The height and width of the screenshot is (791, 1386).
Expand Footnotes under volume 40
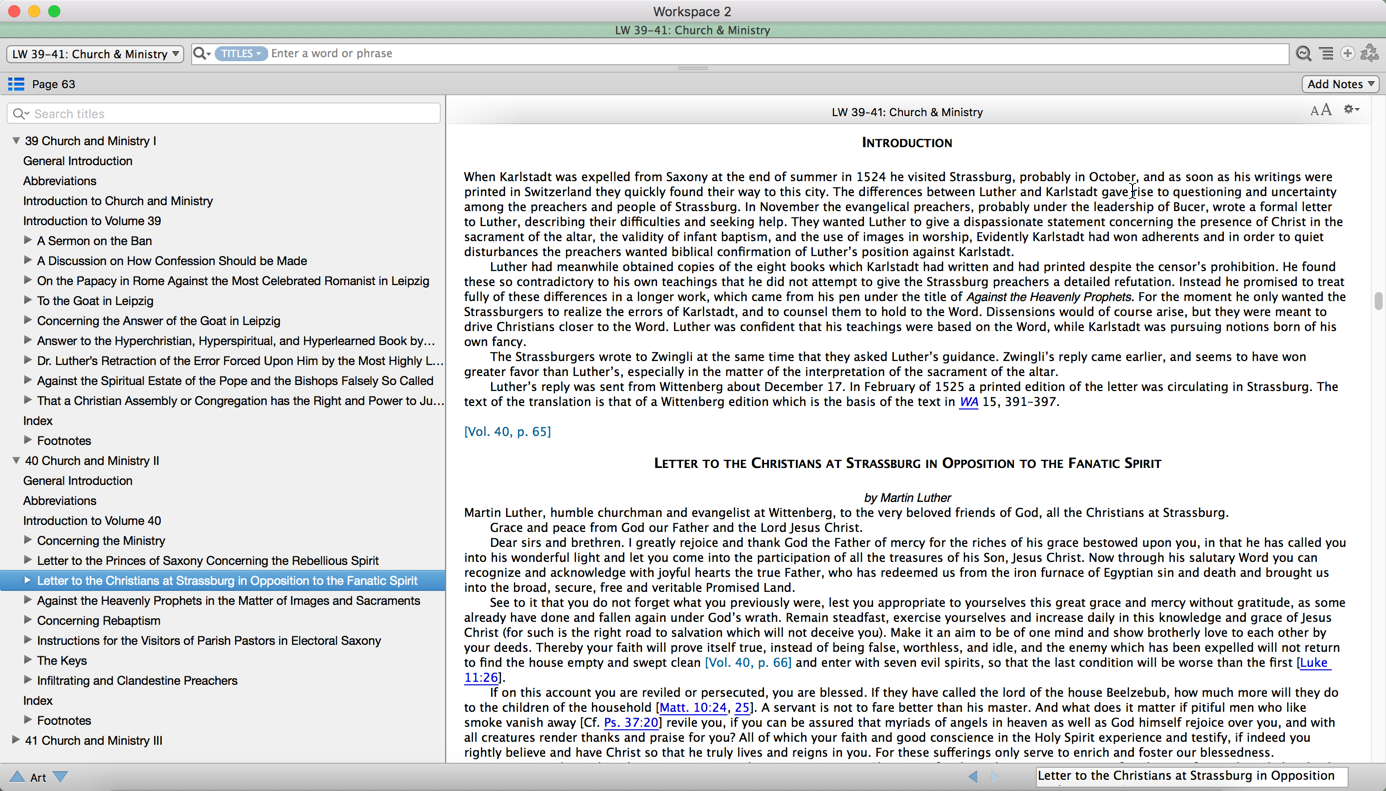pyautogui.click(x=28, y=721)
